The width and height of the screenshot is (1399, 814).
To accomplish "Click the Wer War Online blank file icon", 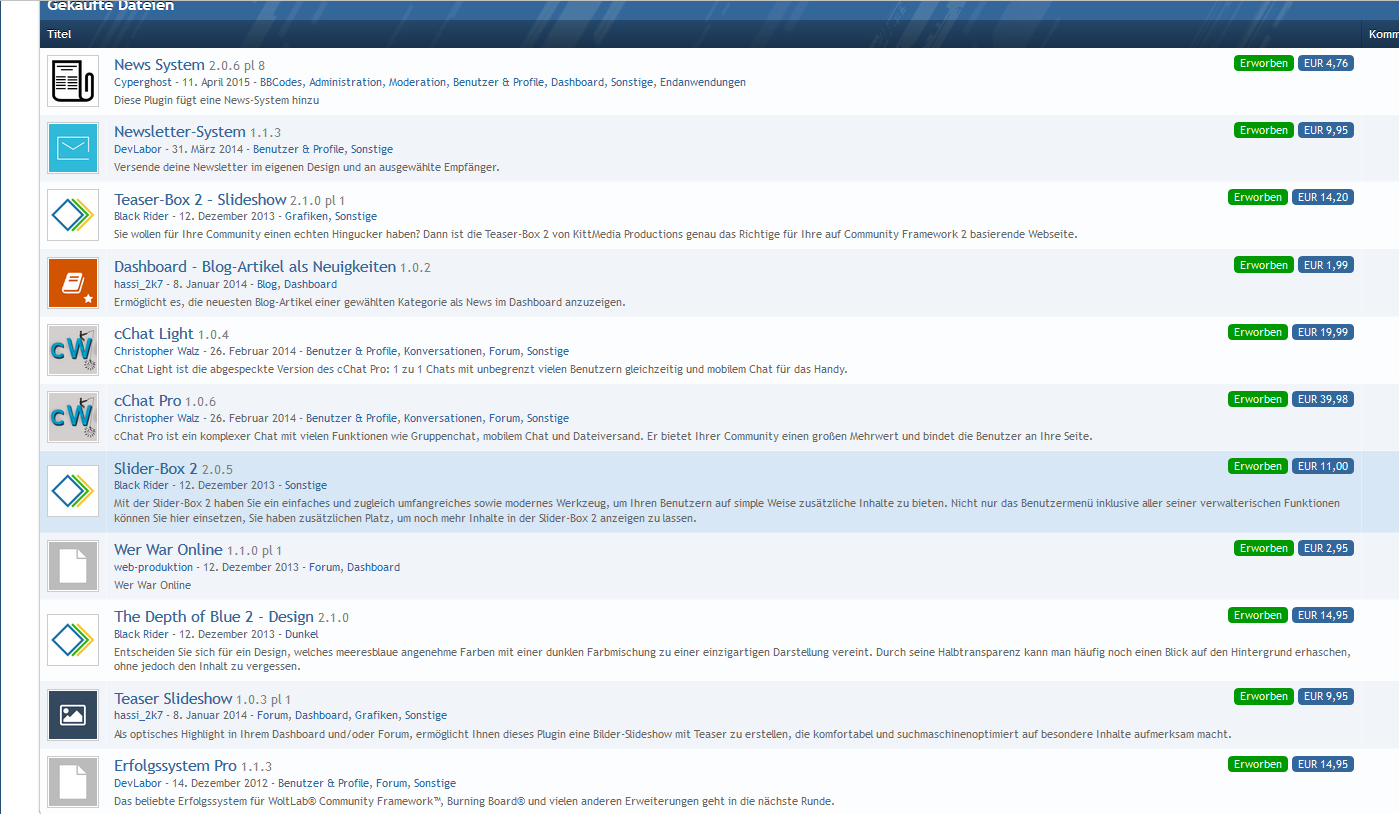I will (73, 566).
